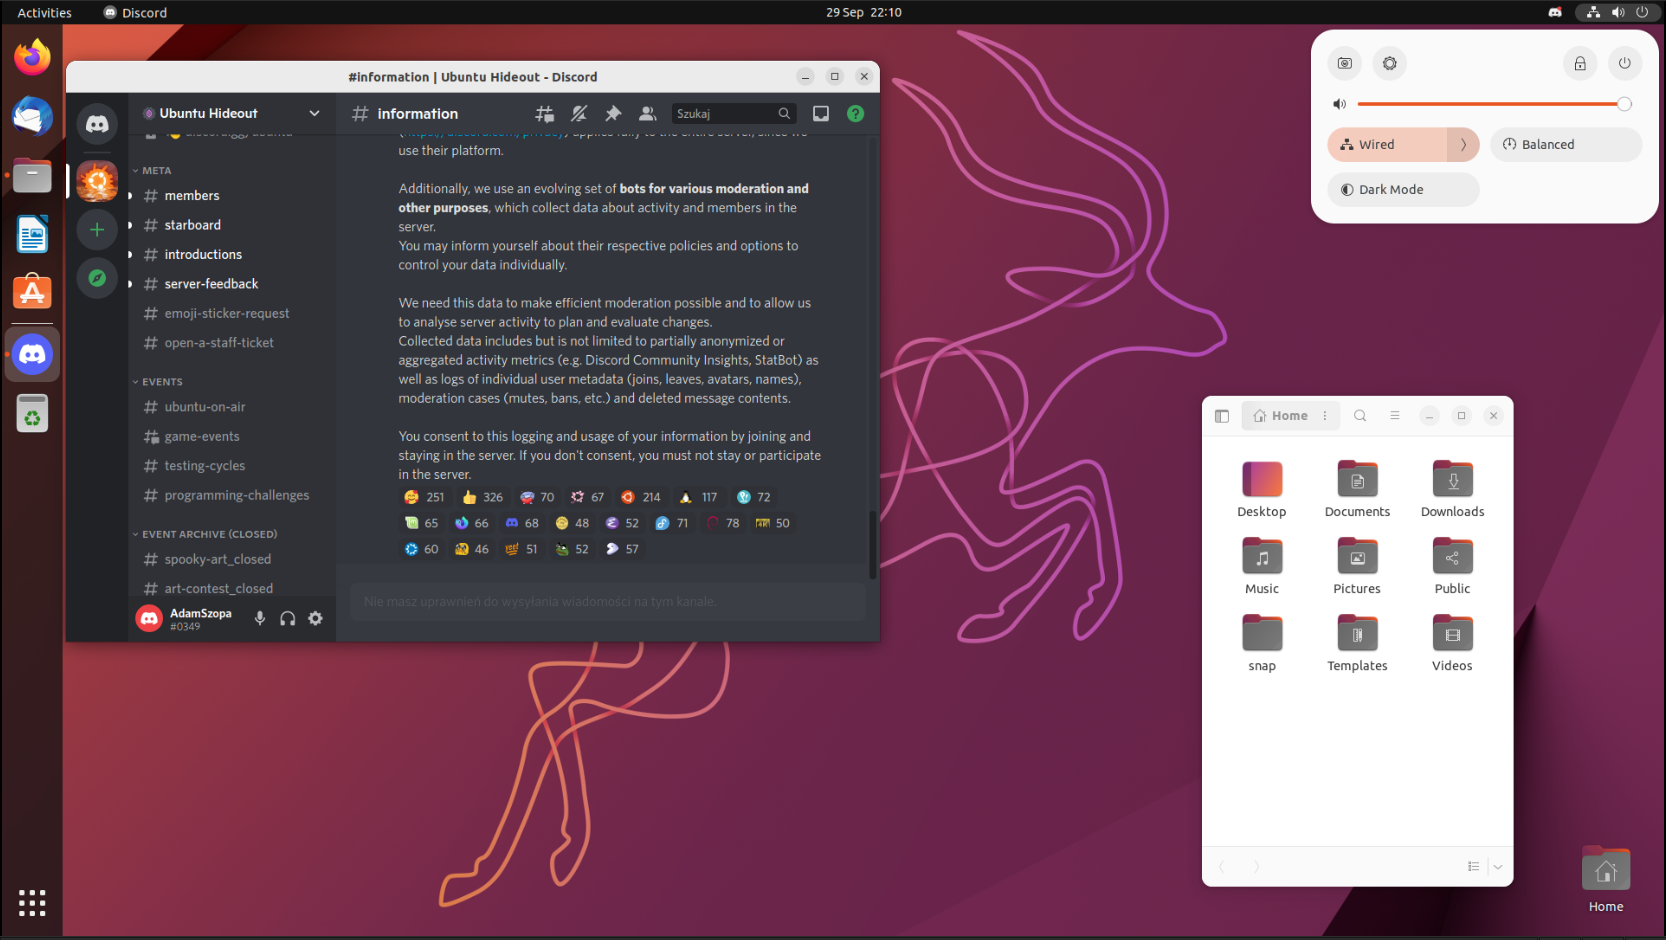Image resolution: width=1666 pixels, height=940 pixels.
Task: Open Discord help
Action: [x=855, y=113]
